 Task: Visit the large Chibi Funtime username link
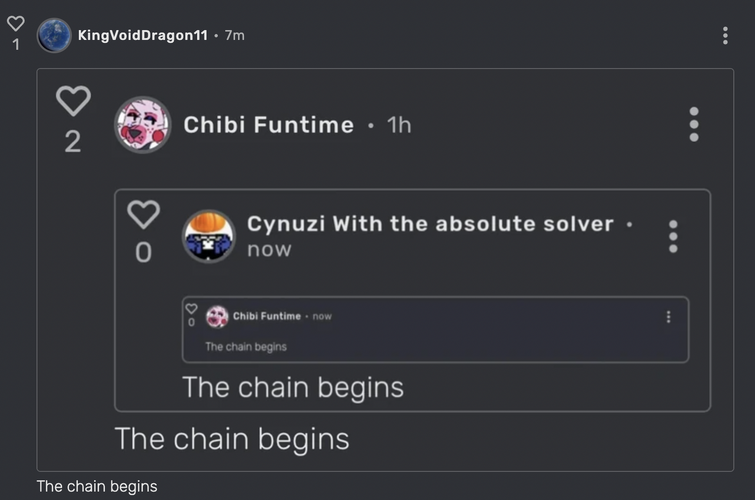tap(269, 125)
